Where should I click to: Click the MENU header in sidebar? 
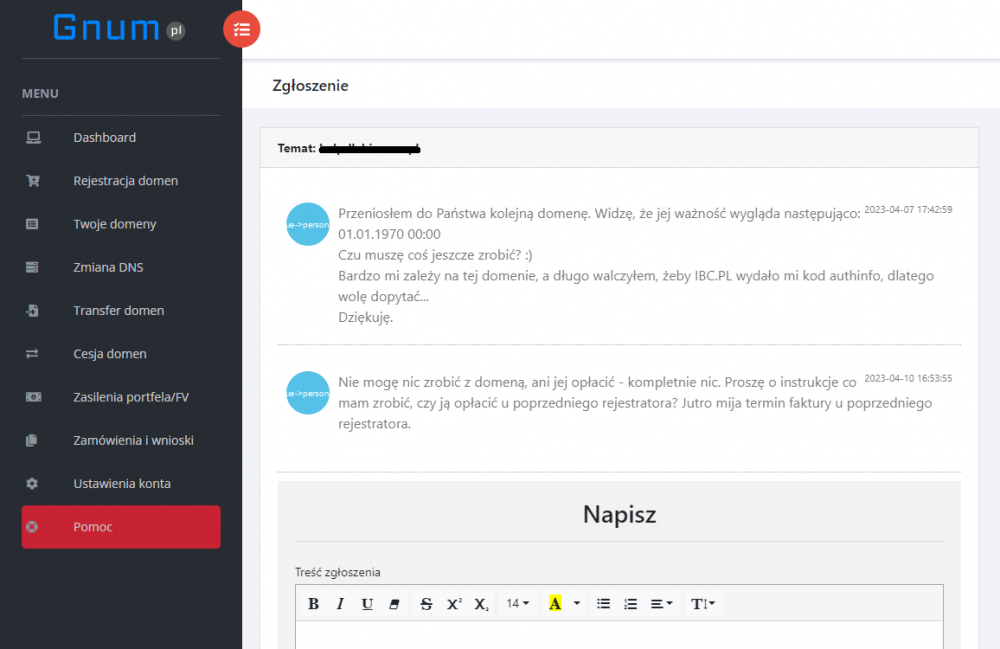coord(40,94)
